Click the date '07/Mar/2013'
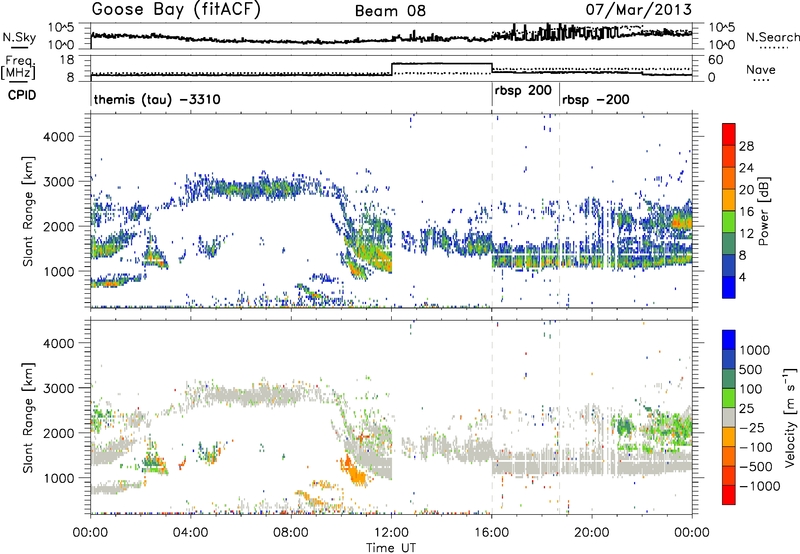This screenshot has width=800, height=554. [x=639, y=10]
